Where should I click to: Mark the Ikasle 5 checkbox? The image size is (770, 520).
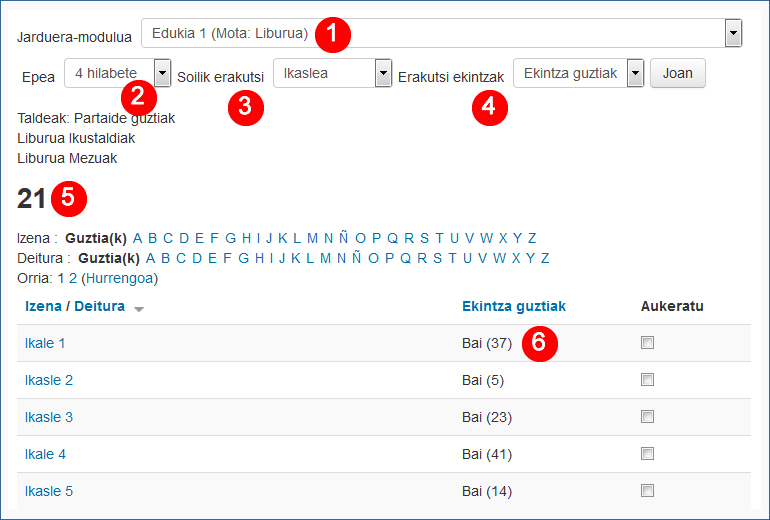tap(647, 491)
